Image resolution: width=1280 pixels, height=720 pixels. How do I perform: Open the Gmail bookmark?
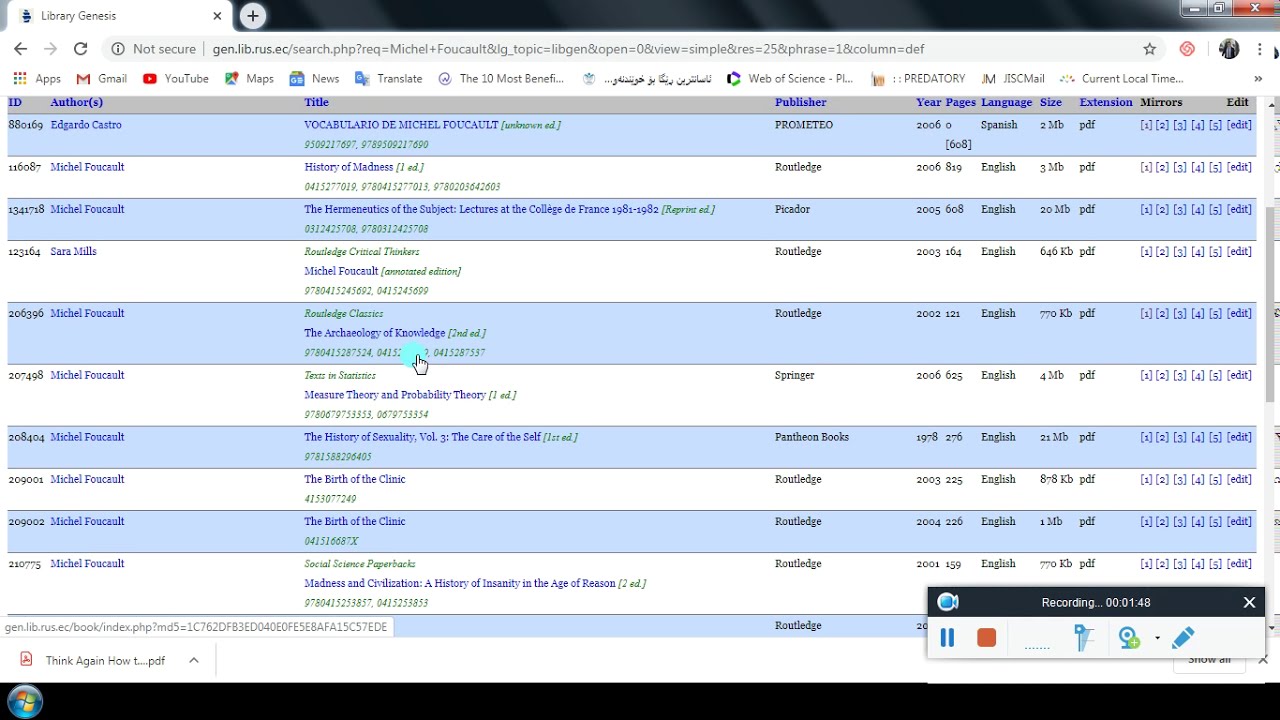pos(102,78)
